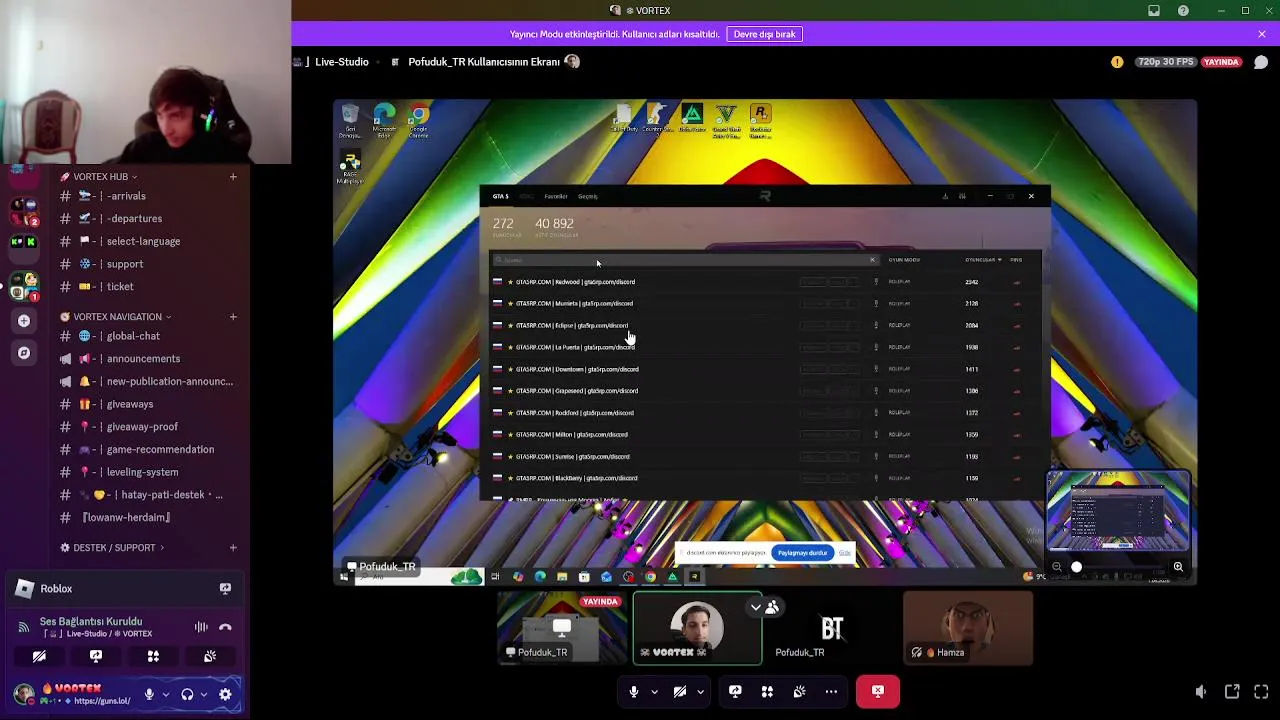Screen dimensions: 1280x720
Task: Click the Inbox icon in the title bar
Action: pos(1154,11)
